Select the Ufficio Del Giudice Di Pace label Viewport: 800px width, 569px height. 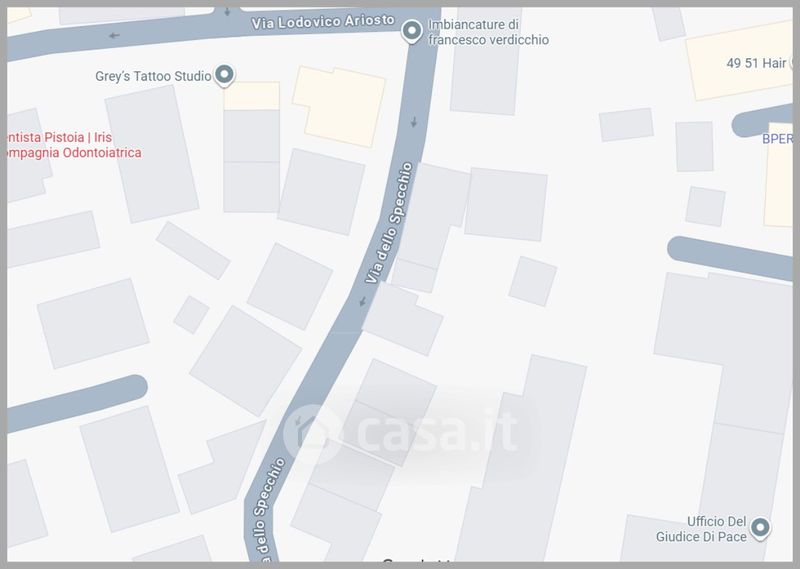[701, 529]
